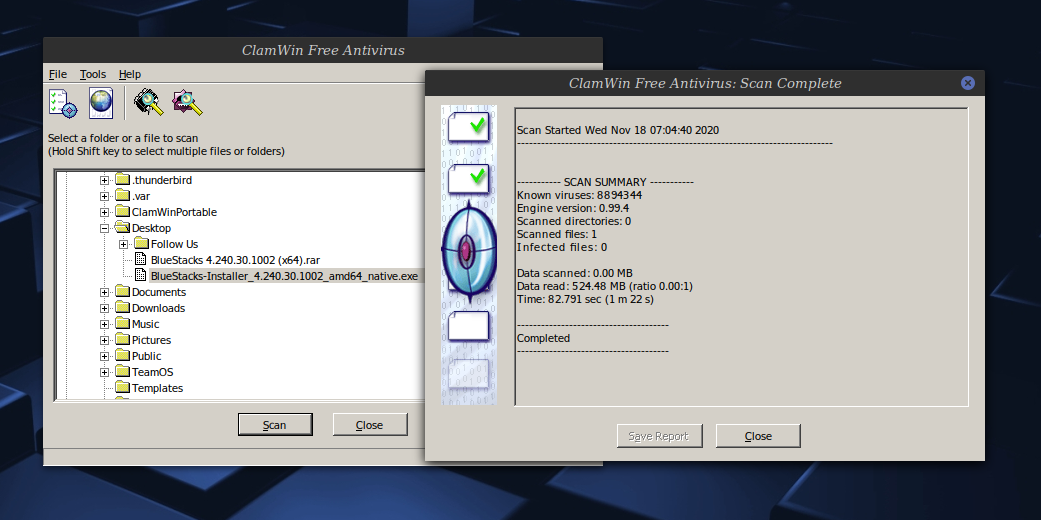Click the file icon of BlueStacks-Installer .exe

coord(140,275)
